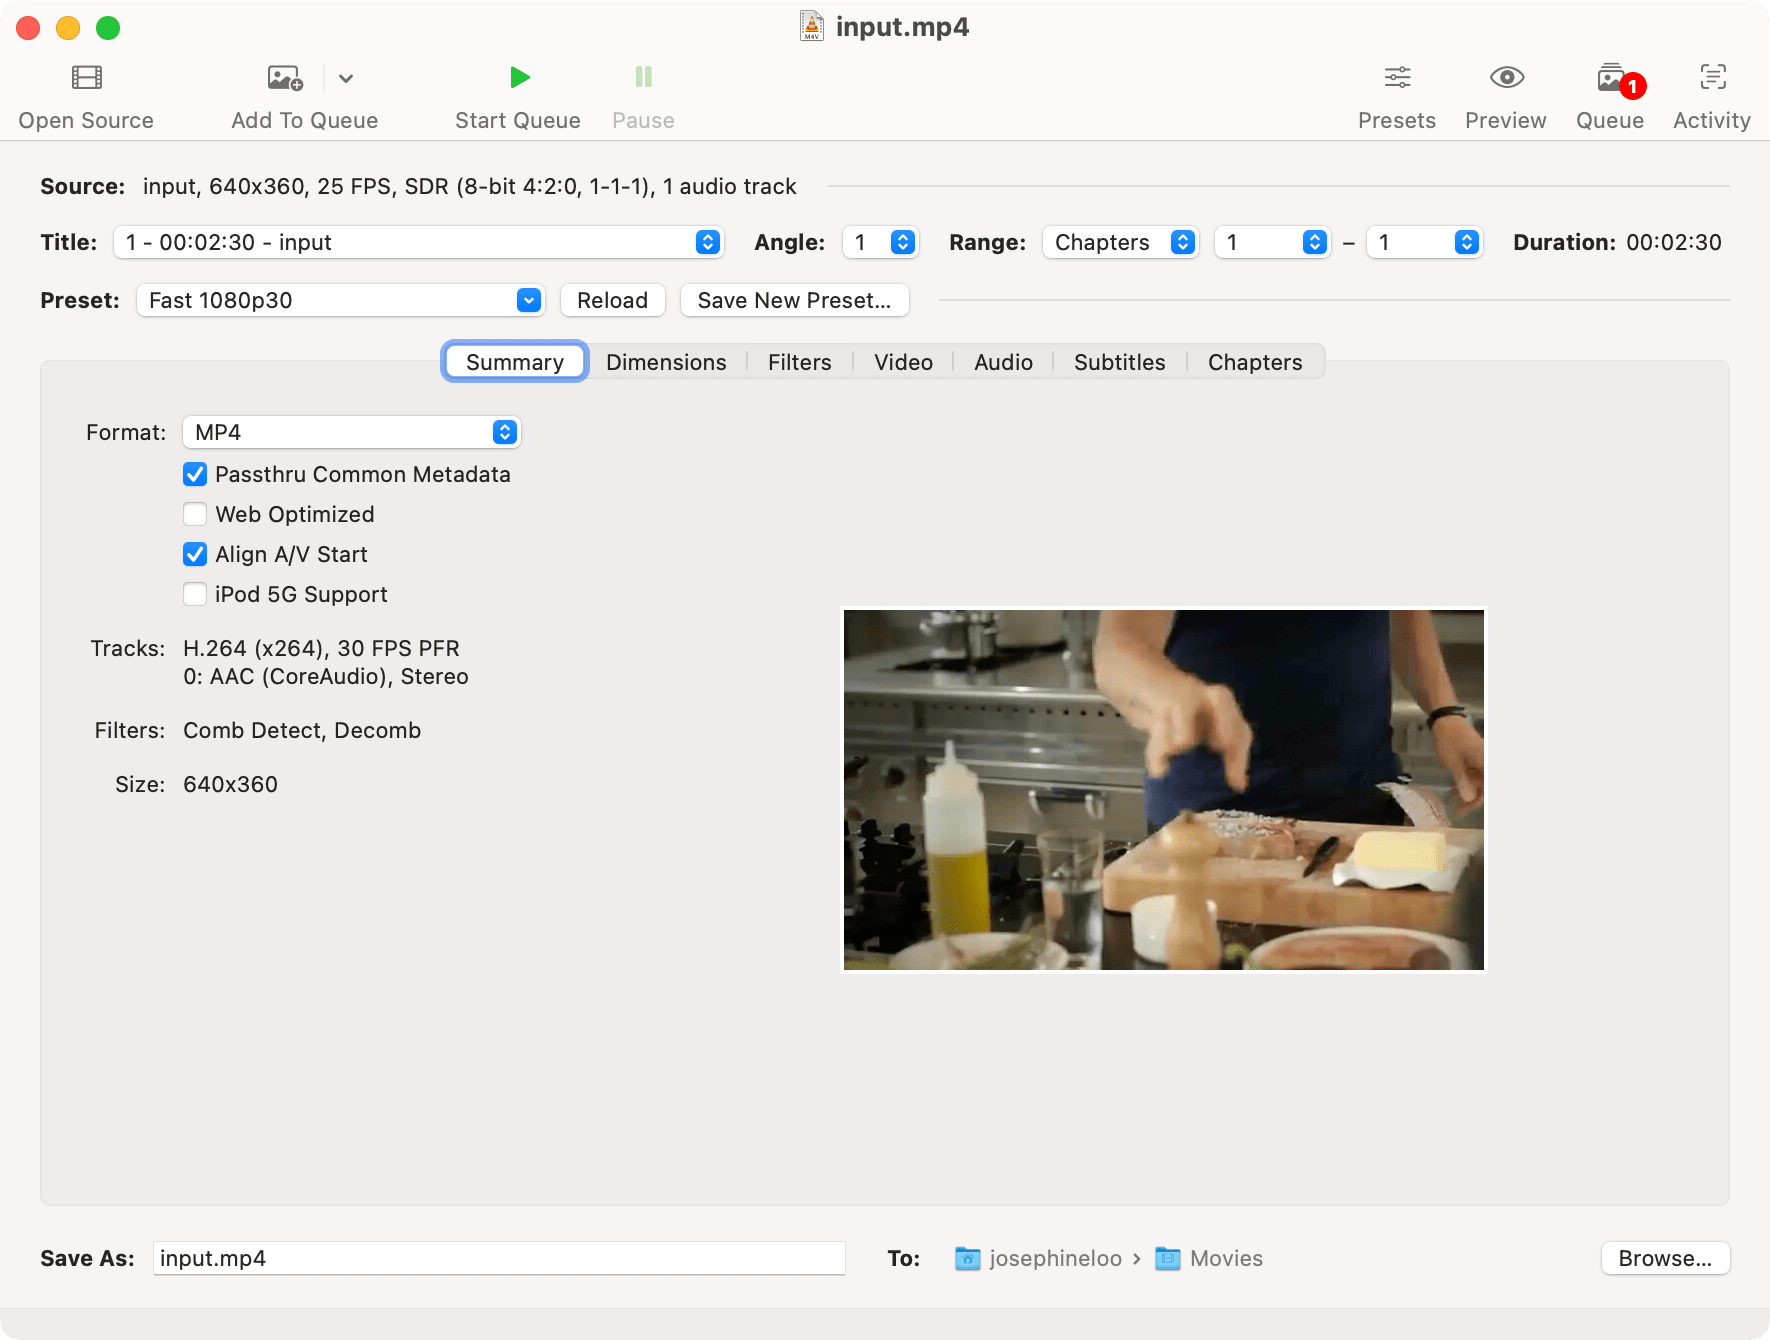
Task: Click the Save As filename field
Action: (498, 1258)
